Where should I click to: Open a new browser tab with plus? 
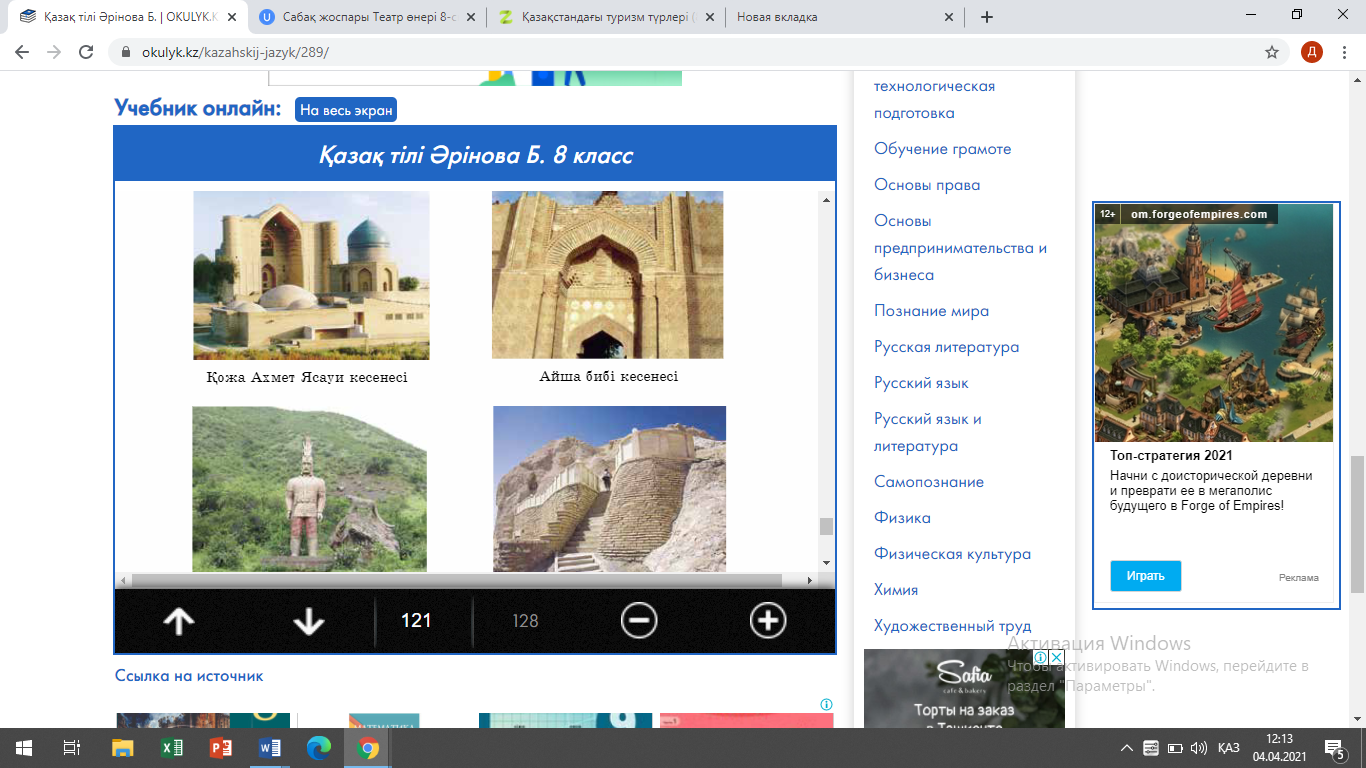[x=987, y=17]
